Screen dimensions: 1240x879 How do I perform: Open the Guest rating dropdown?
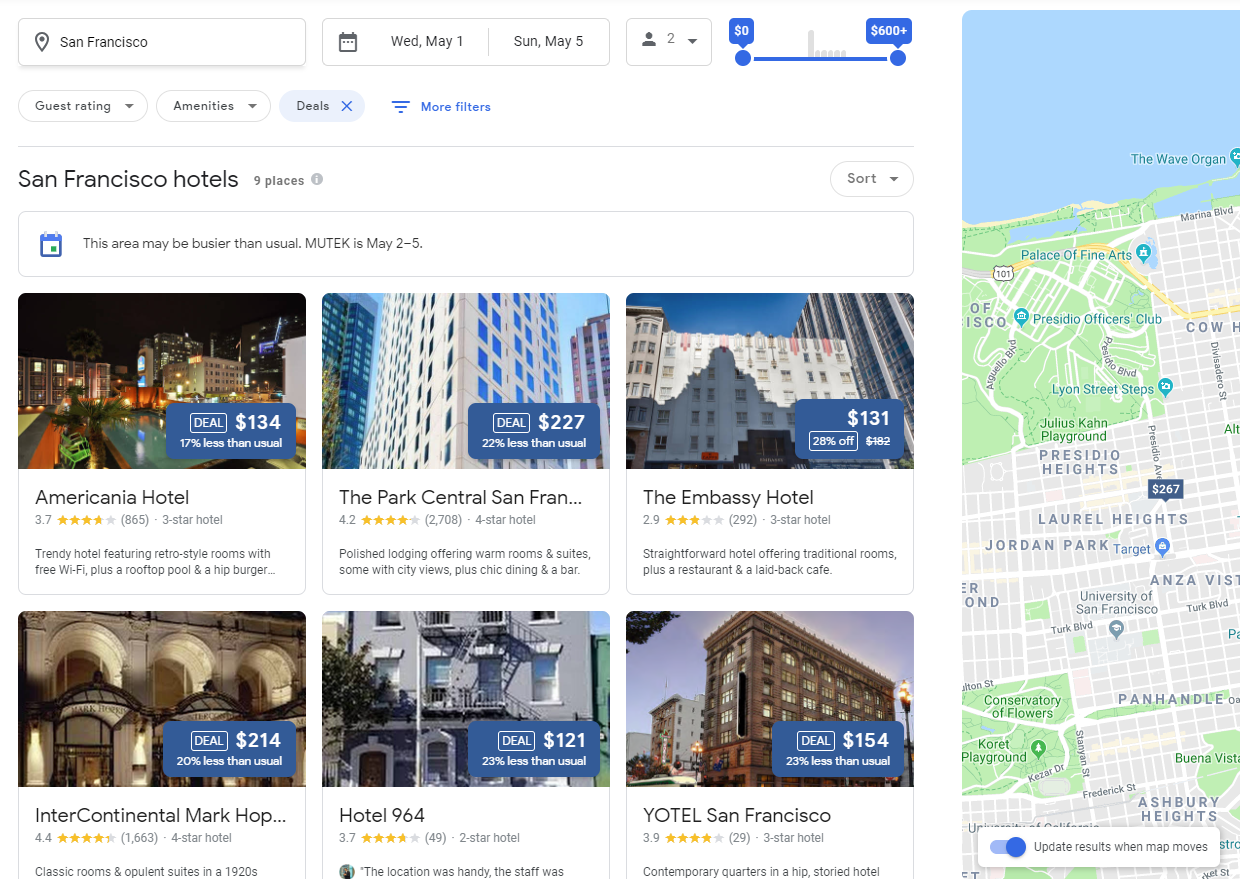click(x=83, y=105)
